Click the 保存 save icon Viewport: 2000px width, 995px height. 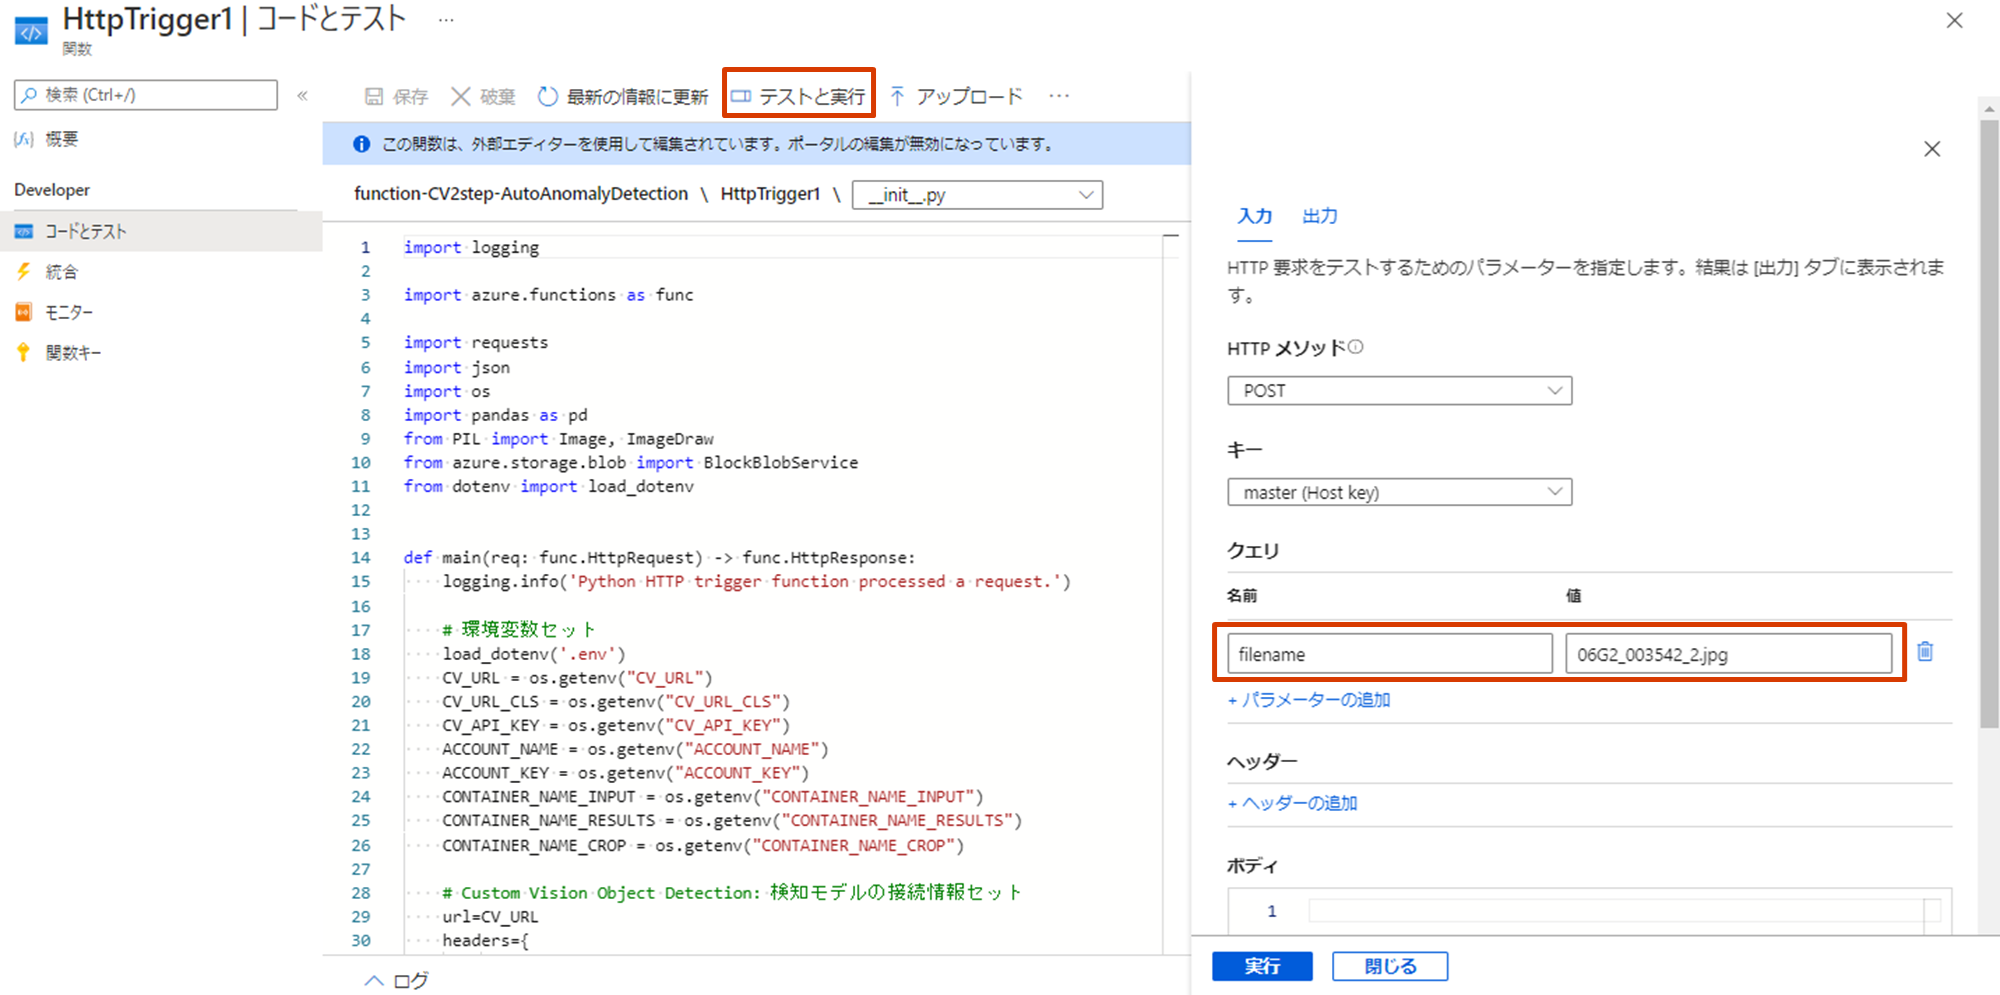(x=373, y=96)
